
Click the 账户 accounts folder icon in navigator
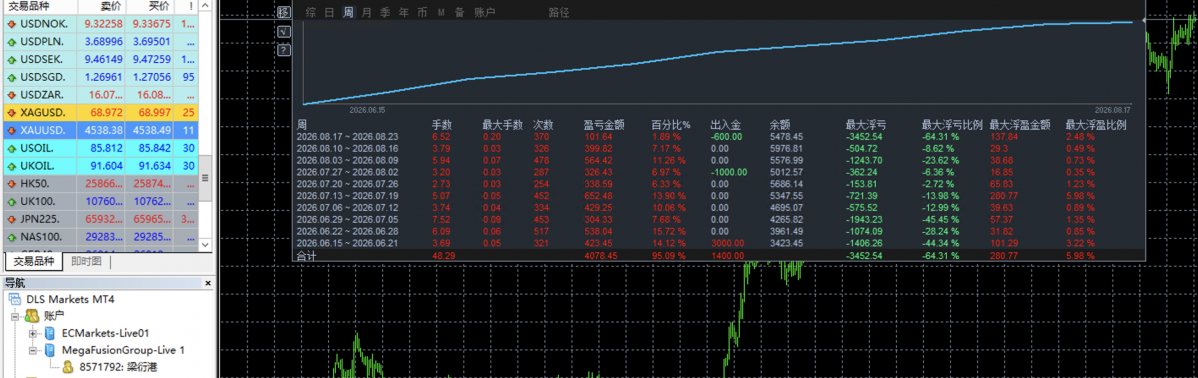(x=32, y=315)
